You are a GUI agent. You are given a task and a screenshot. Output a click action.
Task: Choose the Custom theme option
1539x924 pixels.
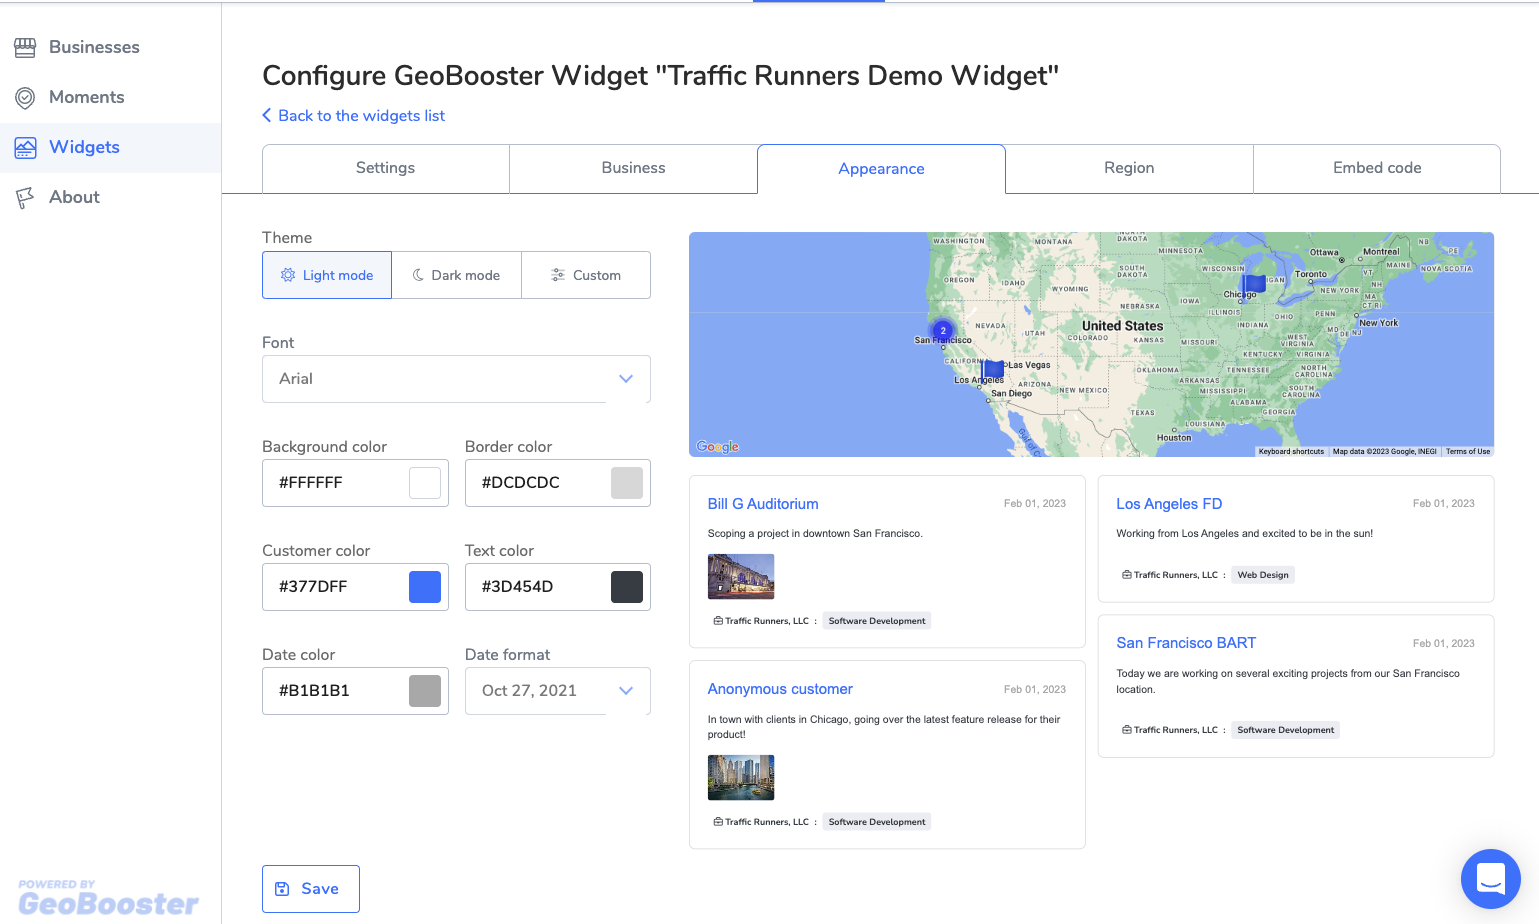(x=586, y=275)
